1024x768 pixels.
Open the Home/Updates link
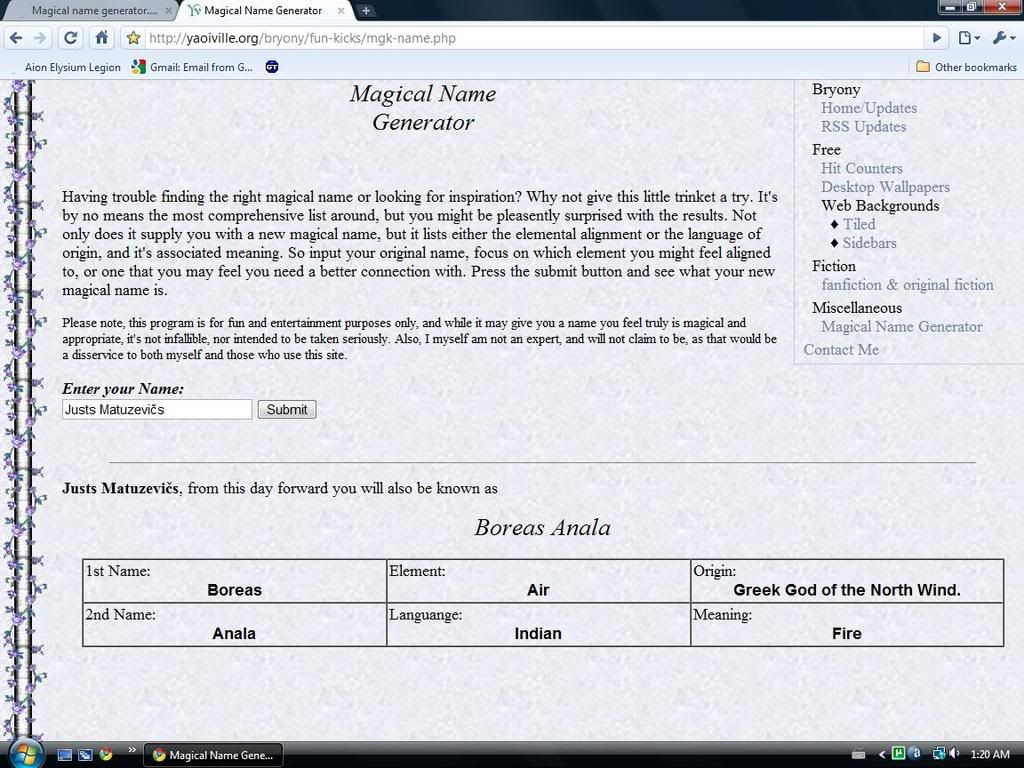pos(869,108)
